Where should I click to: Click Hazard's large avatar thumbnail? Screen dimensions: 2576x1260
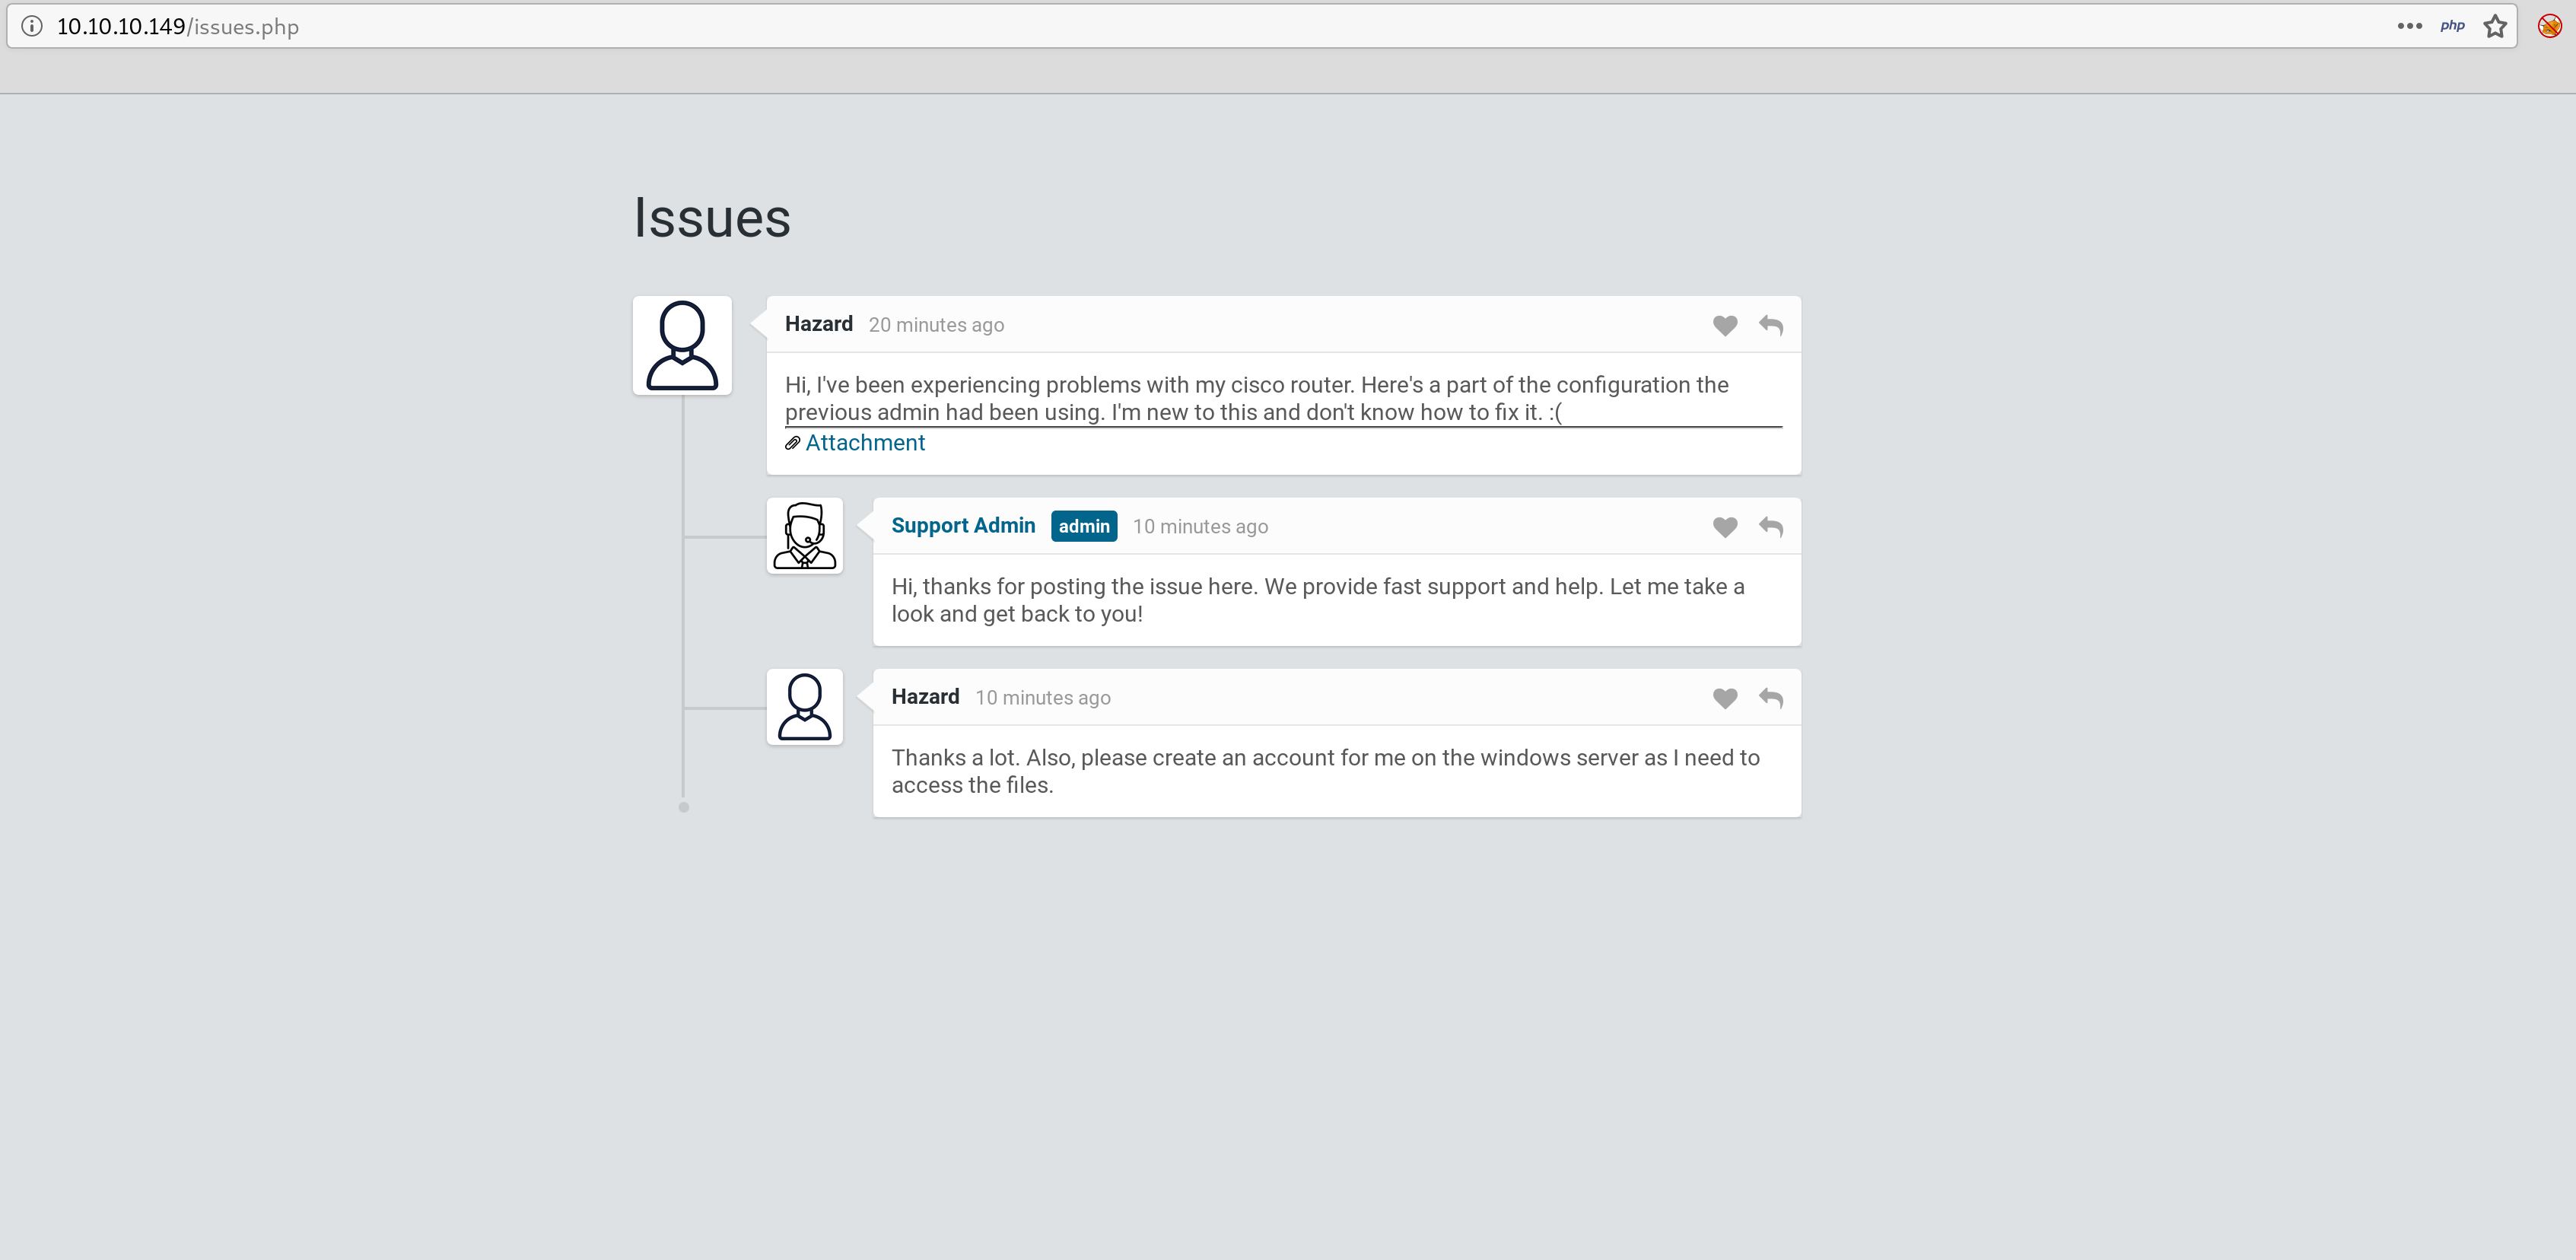[682, 346]
